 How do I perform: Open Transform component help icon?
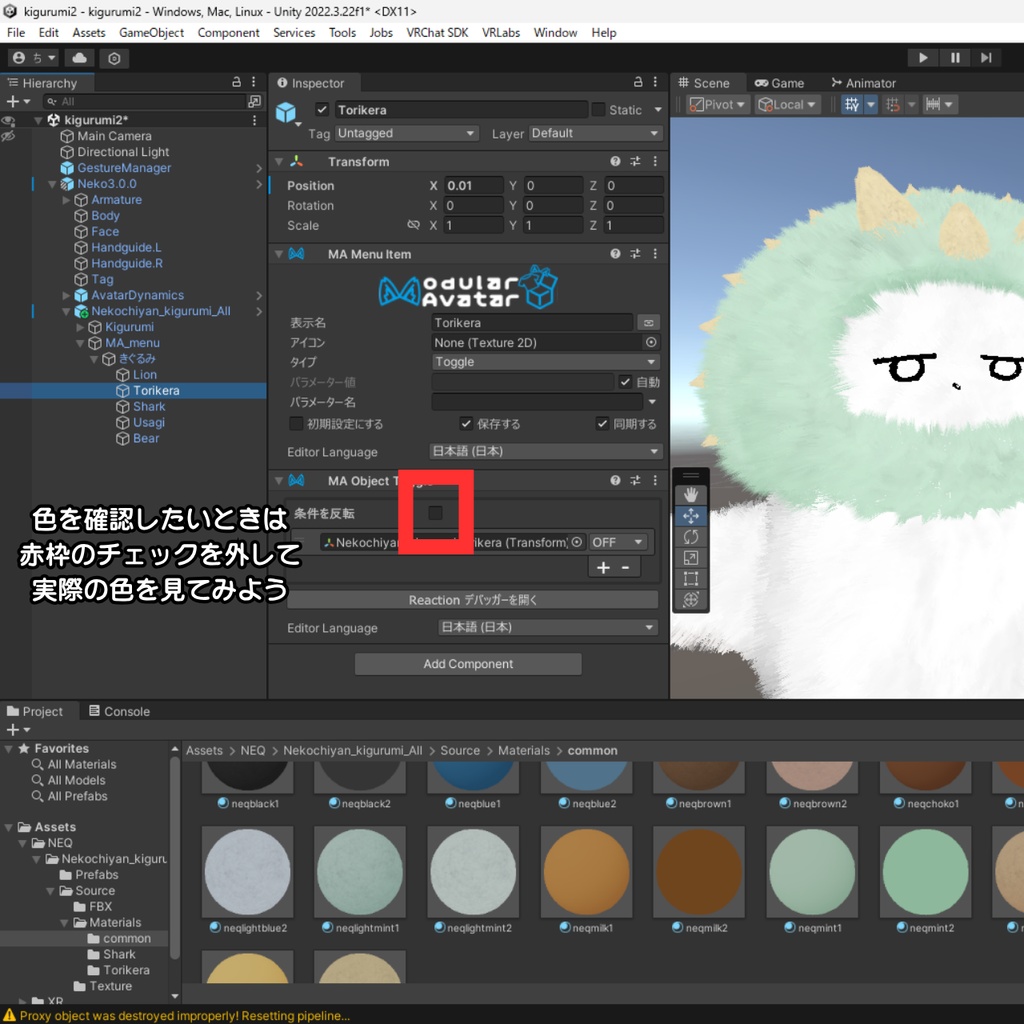(x=615, y=161)
